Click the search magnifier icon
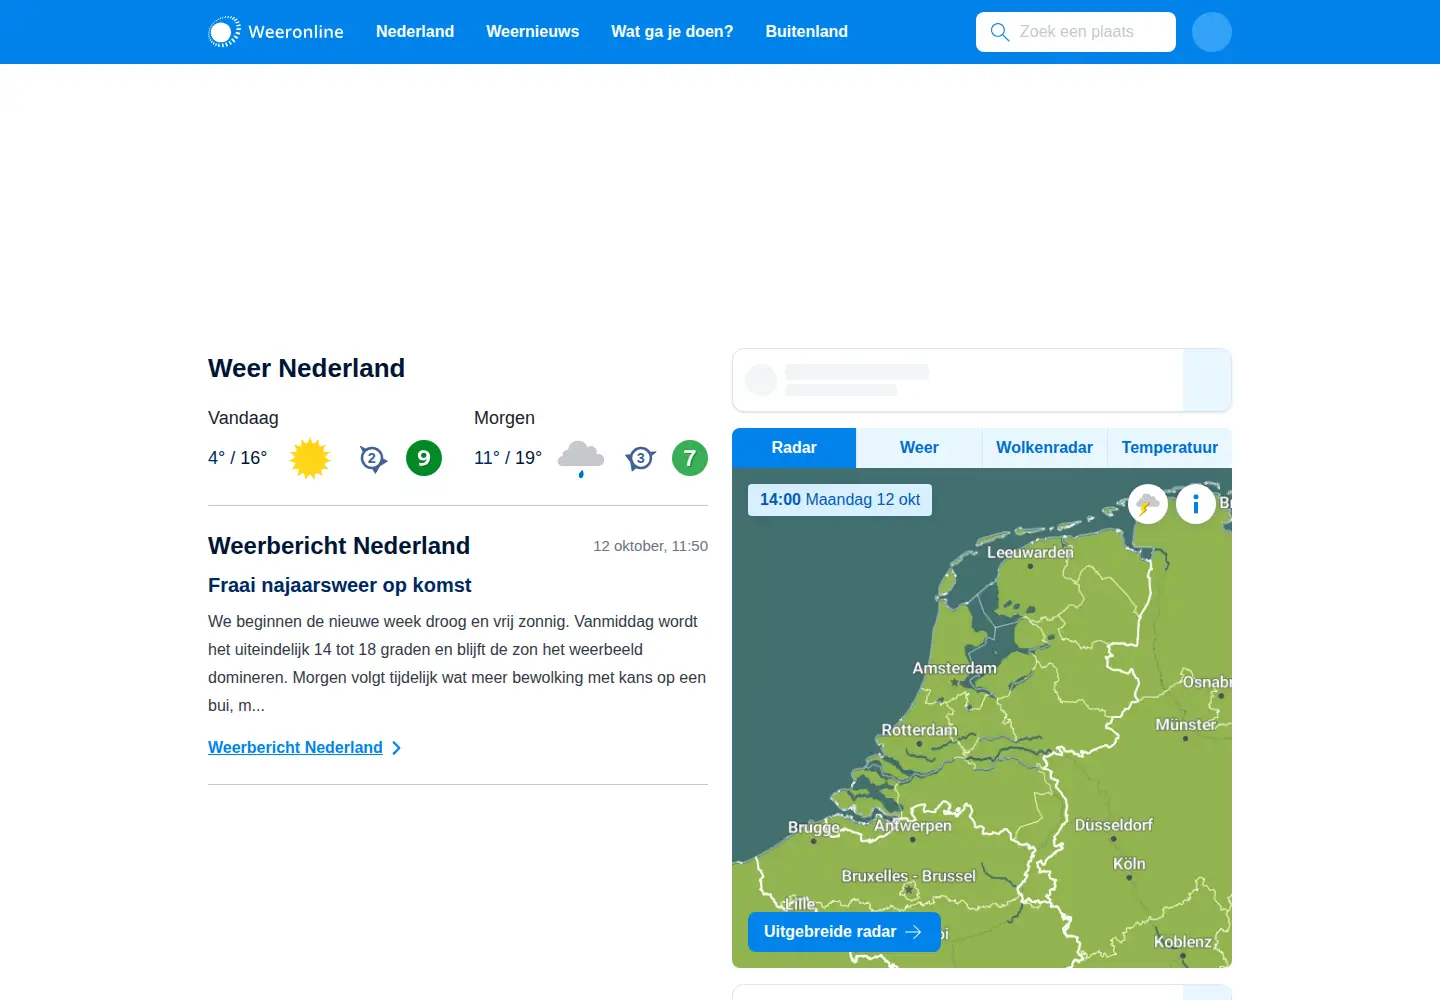 pyautogui.click(x=999, y=32)
